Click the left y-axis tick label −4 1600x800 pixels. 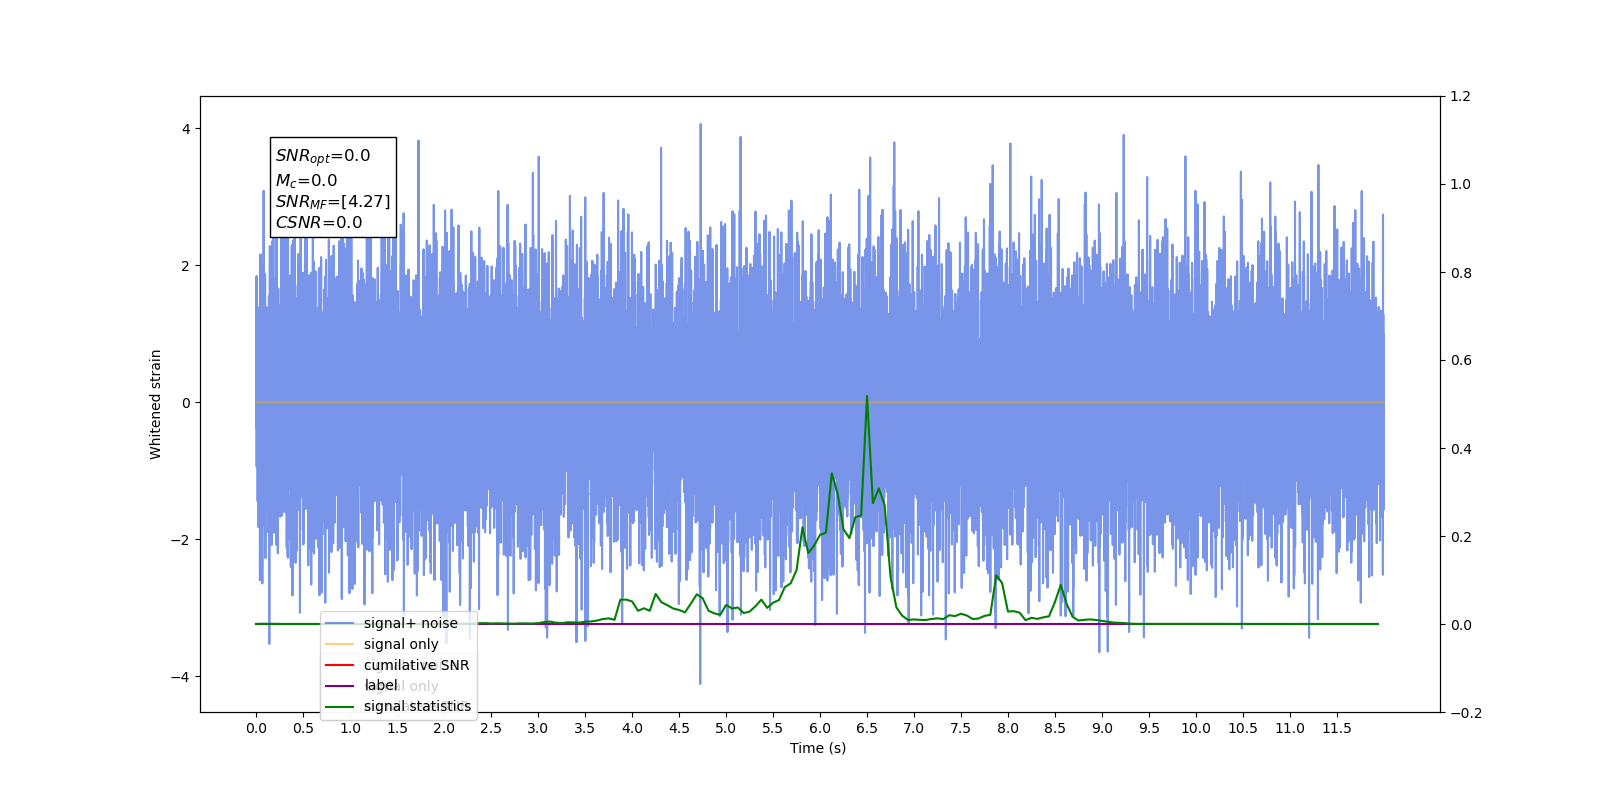(181, 677)
